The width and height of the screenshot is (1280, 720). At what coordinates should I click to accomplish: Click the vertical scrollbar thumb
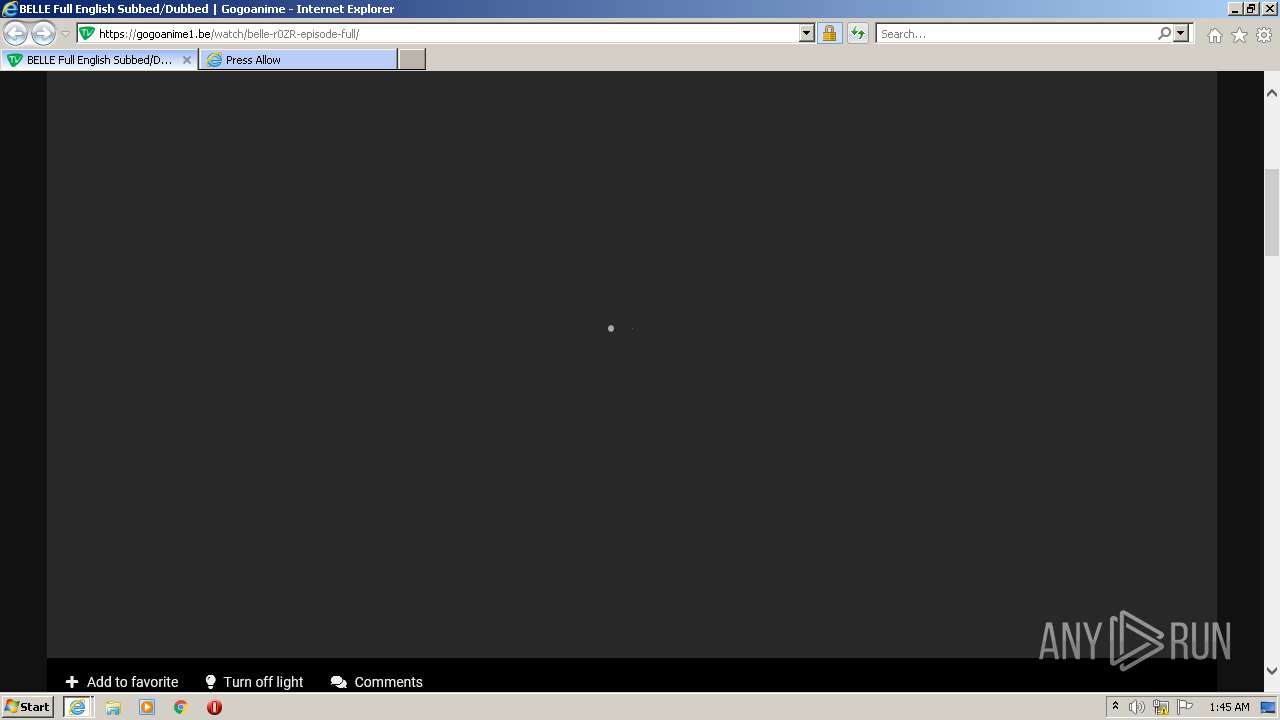(1272, 212)
